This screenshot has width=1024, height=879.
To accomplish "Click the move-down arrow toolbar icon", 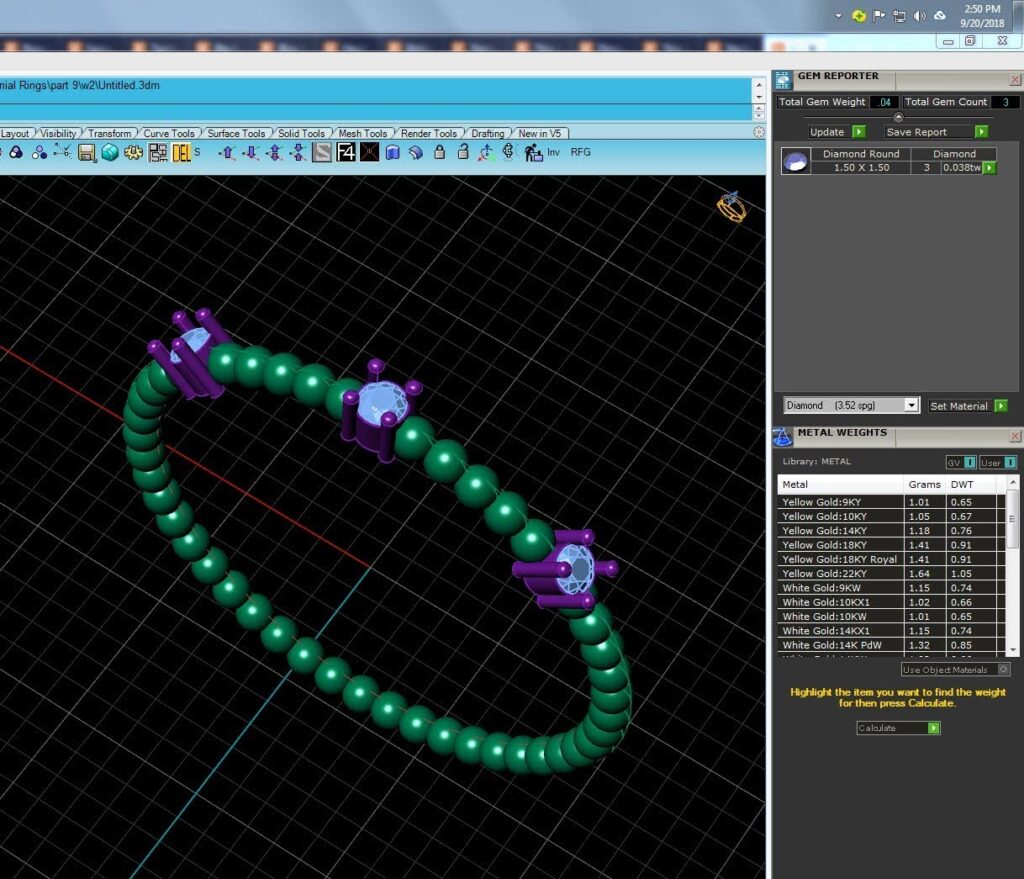I will (x=251, y=152).
